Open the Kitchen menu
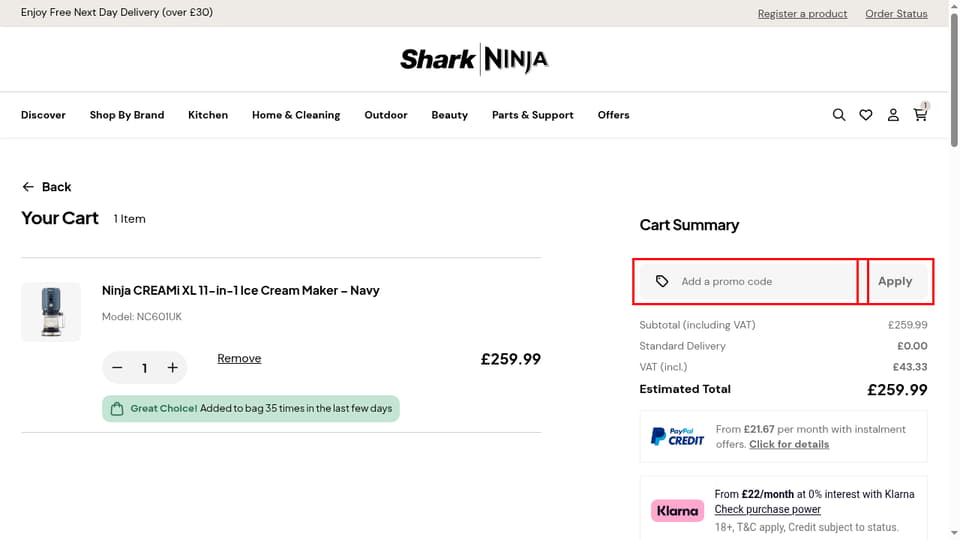The height and width of the screenshot is (540, 960). [x=208, y=114]
